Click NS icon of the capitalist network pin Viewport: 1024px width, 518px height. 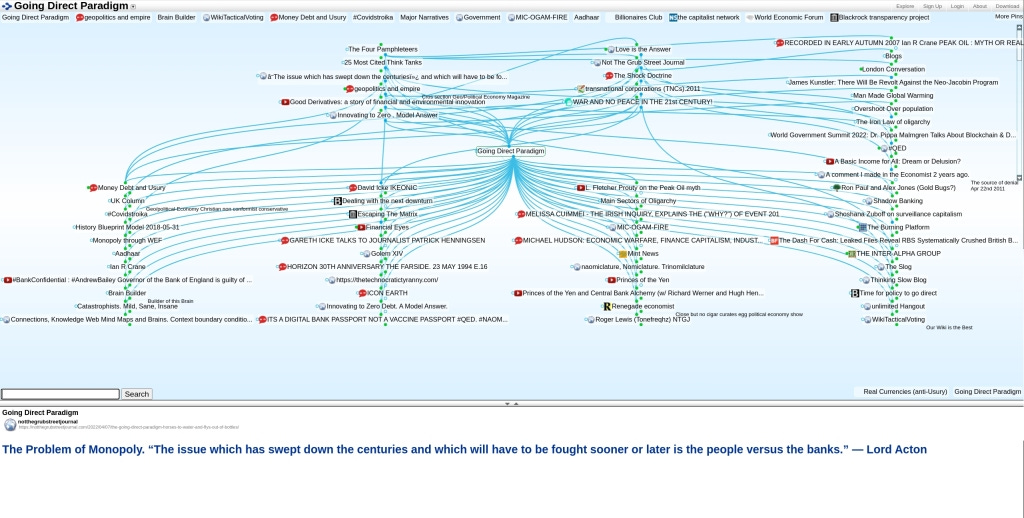click(673, 18)
